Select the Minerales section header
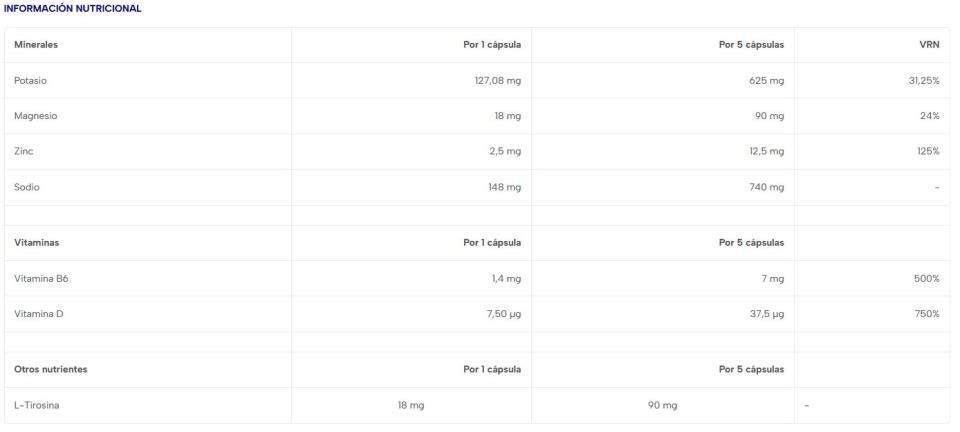 [x=35, y=45]
